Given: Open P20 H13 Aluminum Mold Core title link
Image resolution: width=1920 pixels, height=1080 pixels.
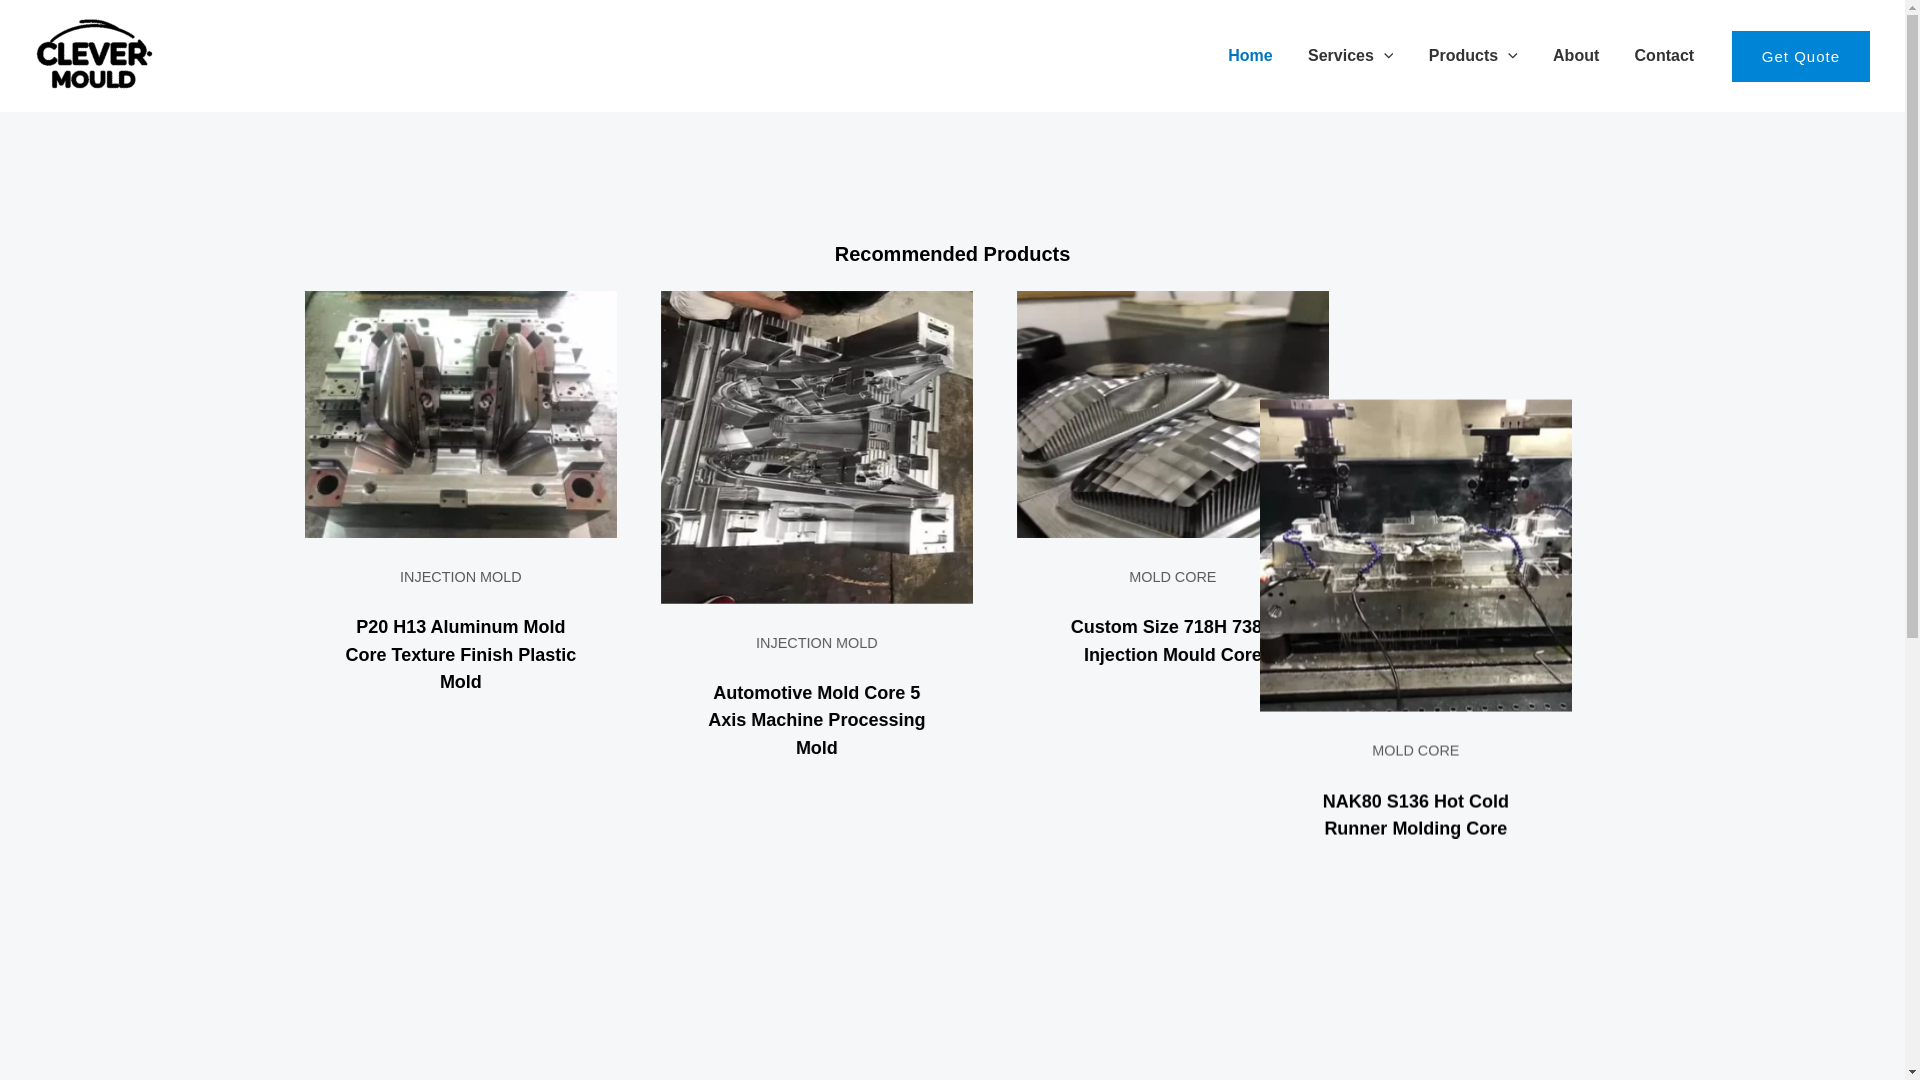Looking at the screenshot, I should [x=461, y=655].
